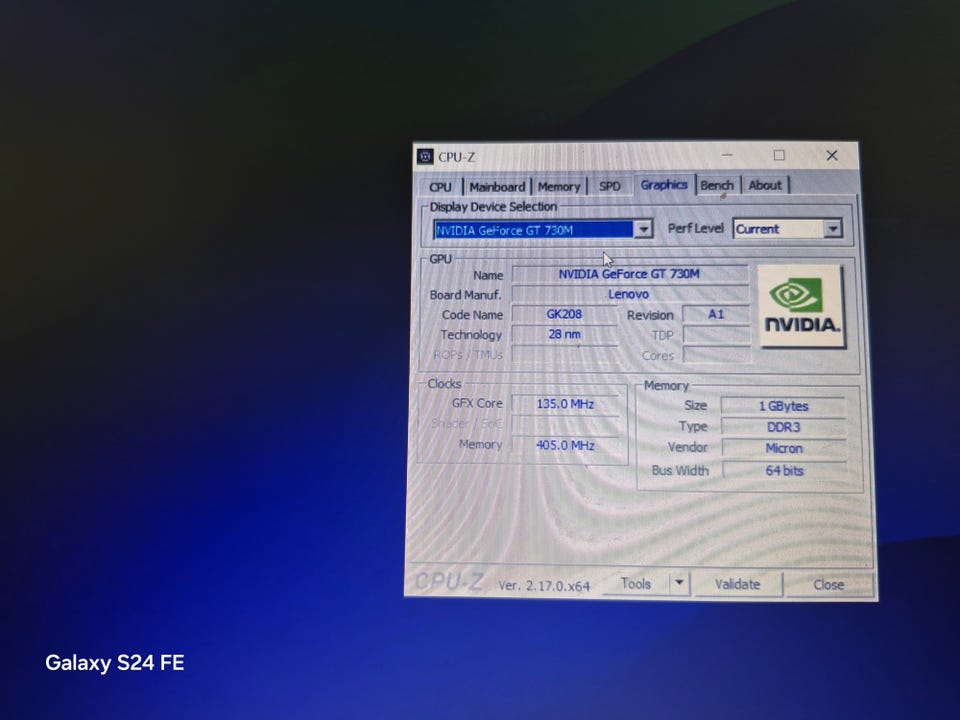Close the CPU-Z window with X
Screen dimensions: 960x720
tap(831, 156)
